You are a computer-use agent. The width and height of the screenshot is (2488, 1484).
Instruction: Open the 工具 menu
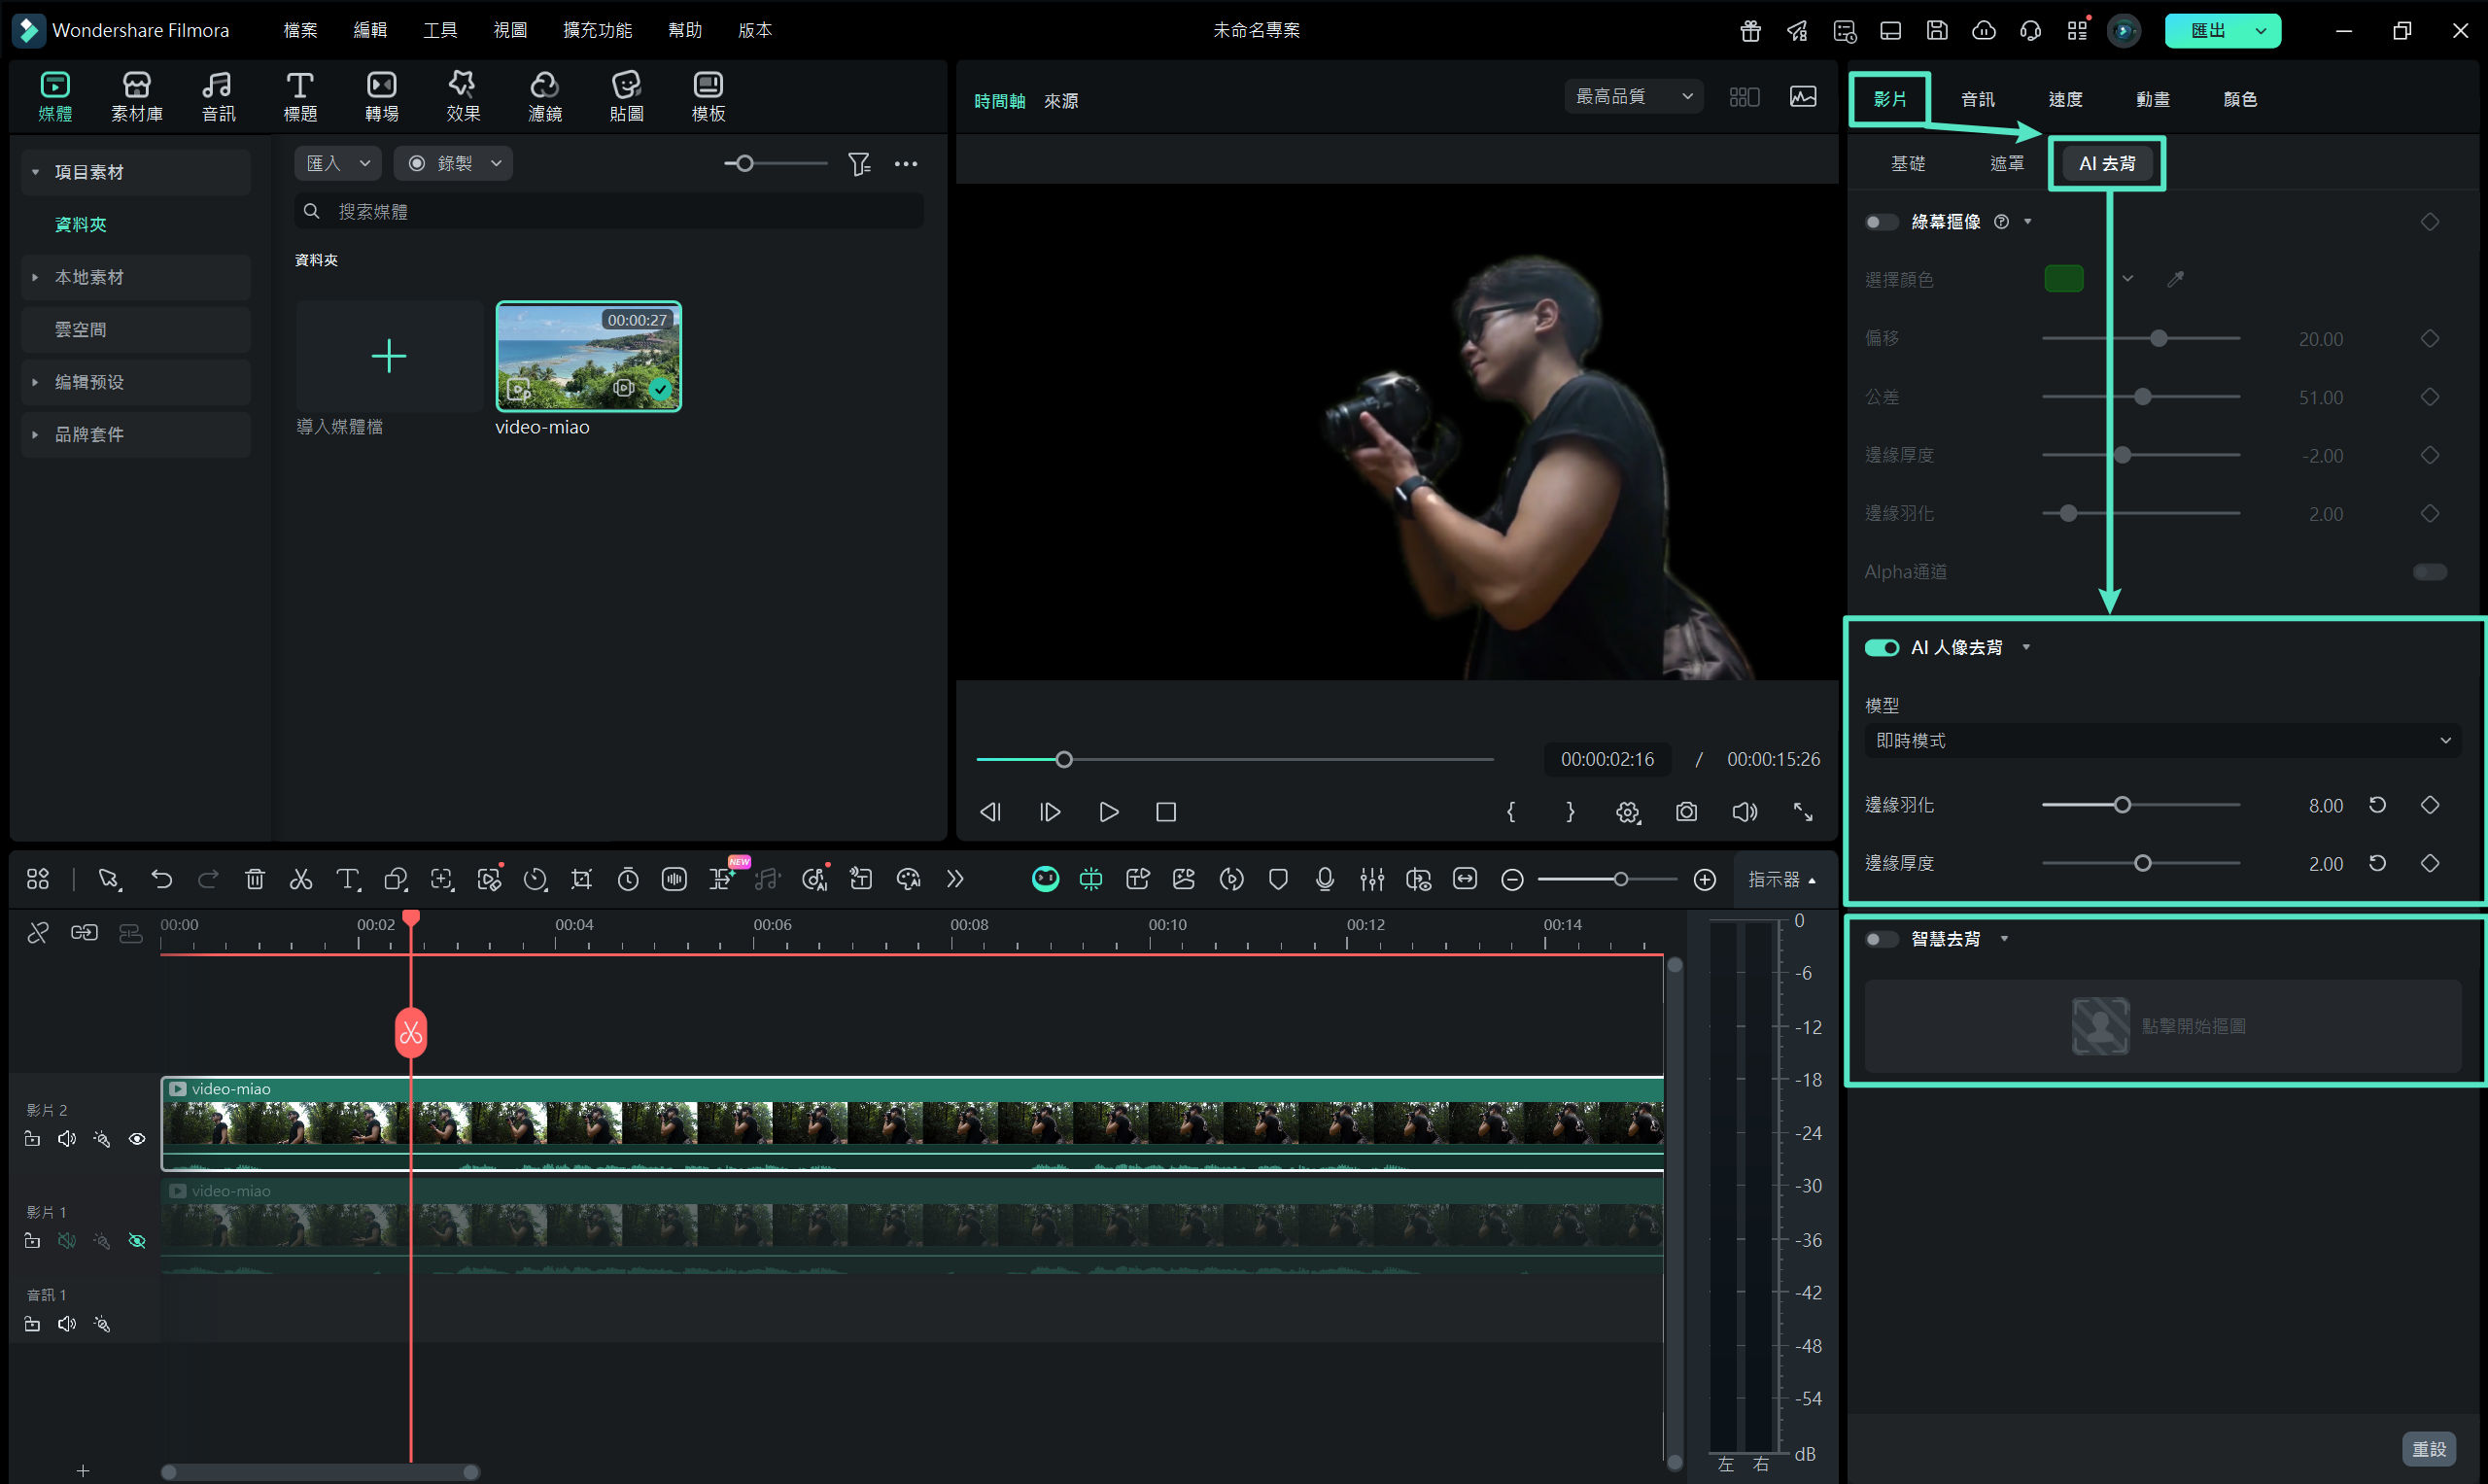tap(439, 30)
